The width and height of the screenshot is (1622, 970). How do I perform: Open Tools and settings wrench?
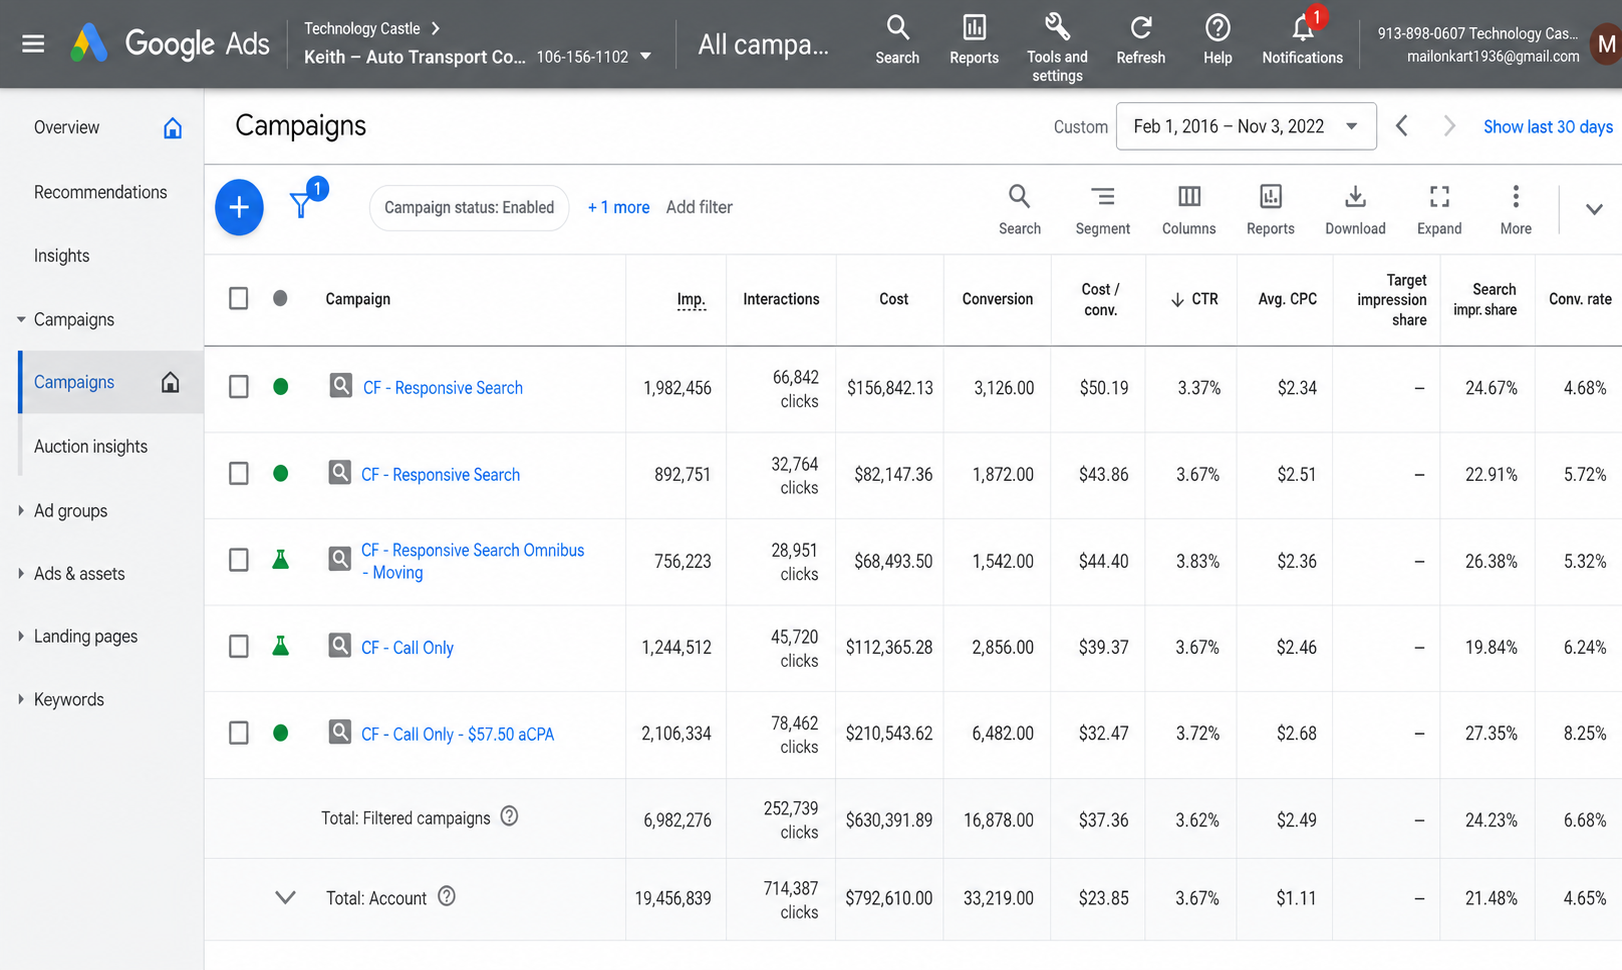click(x=1057, y=26)
